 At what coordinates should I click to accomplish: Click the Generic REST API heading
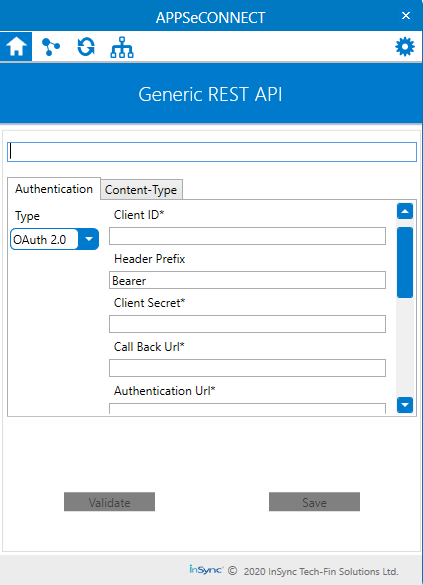tap(210, 94)
